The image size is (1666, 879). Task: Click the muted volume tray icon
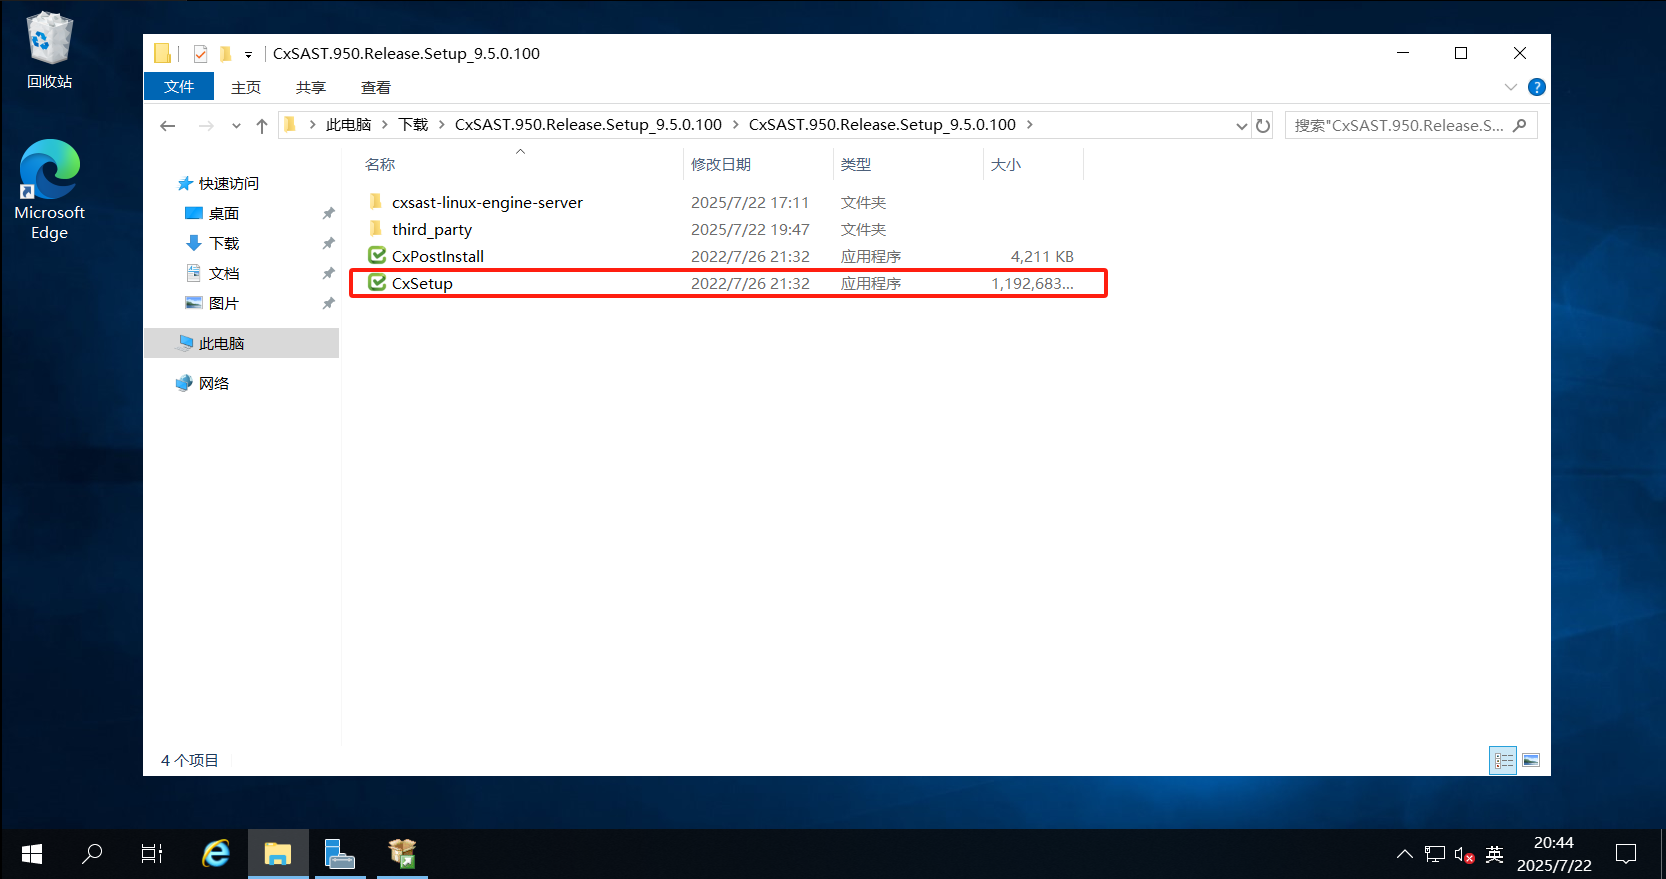click(x=1464, y=854)
